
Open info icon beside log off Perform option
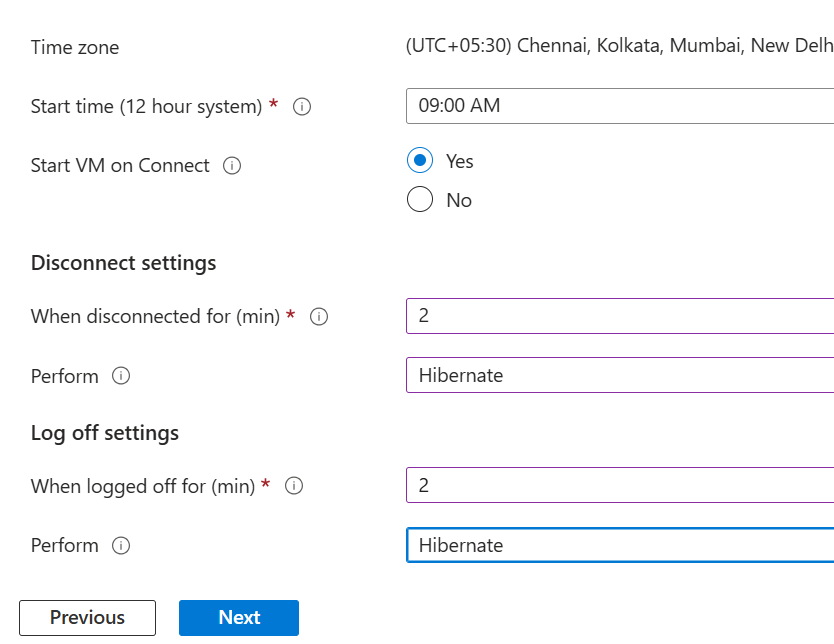pyautogui.click(x=121, y=546)
